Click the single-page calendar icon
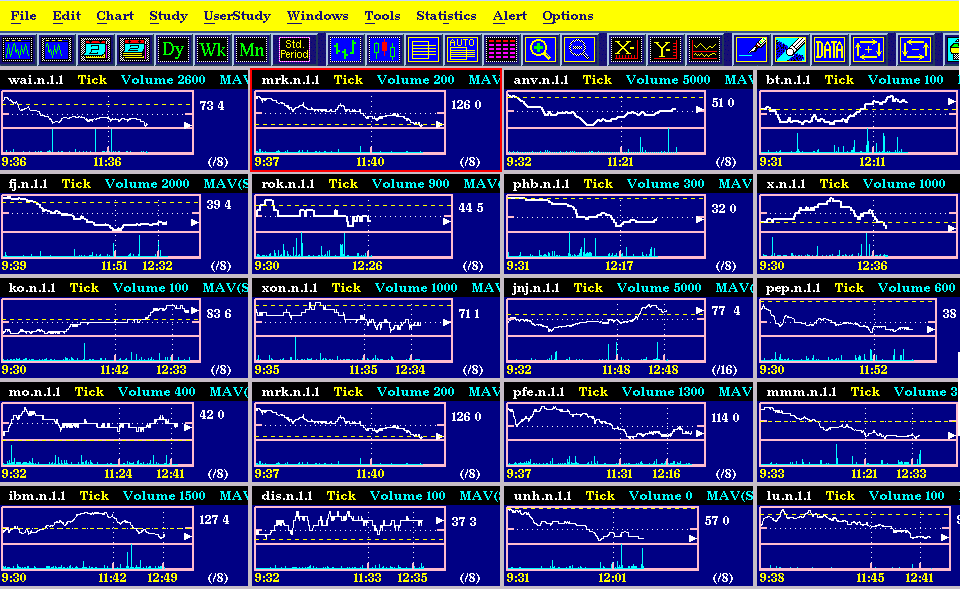 95,50
